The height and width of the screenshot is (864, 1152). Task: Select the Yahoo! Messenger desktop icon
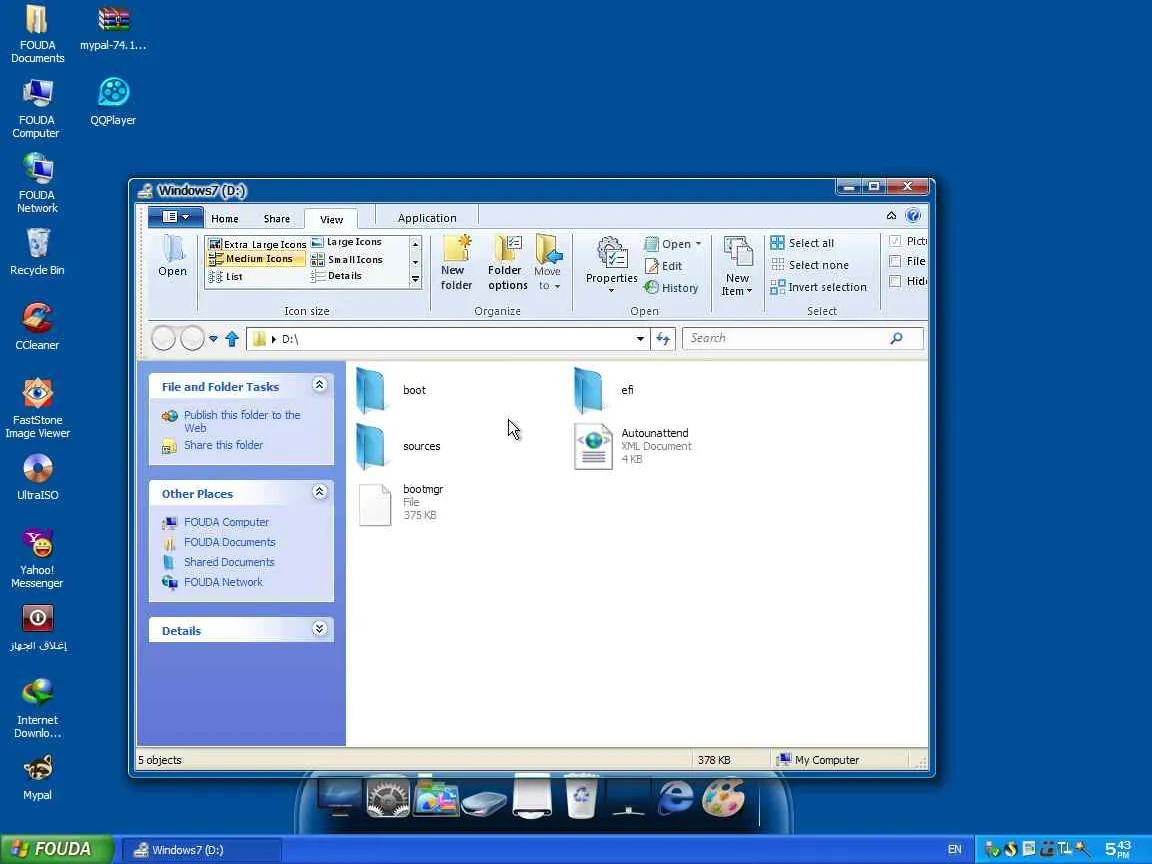(x=37, y=558)
